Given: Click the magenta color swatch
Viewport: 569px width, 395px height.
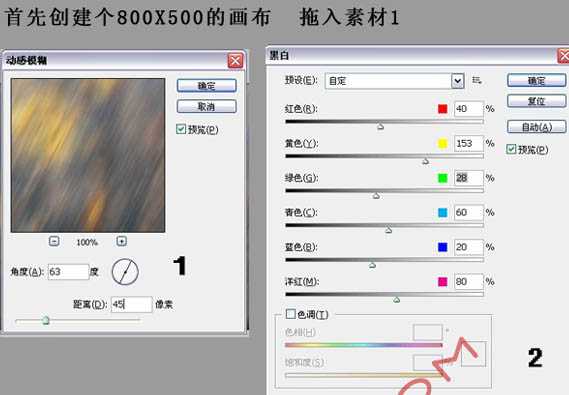Looking at the screenshot, I should (x=442, y=281).
